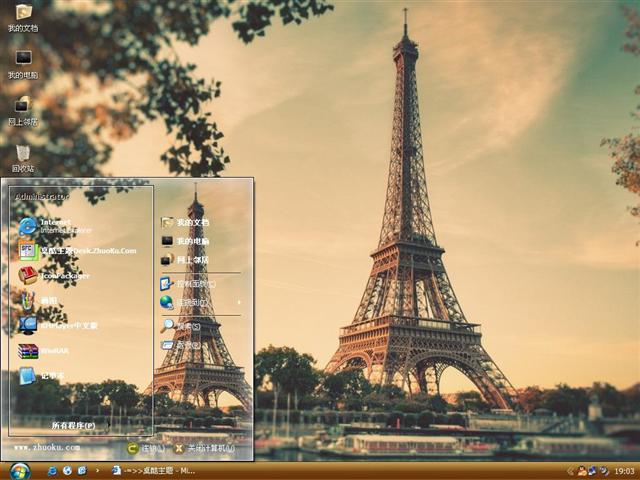
Task: Open WinRAR from the Start menu
Action: [x=44, y=351]
